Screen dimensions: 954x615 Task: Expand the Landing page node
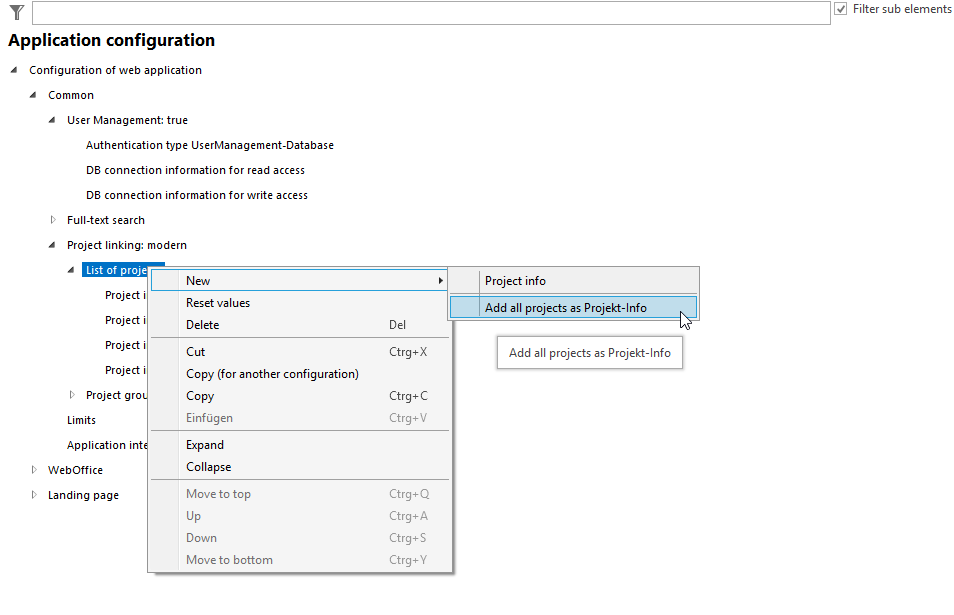(33, 495)
